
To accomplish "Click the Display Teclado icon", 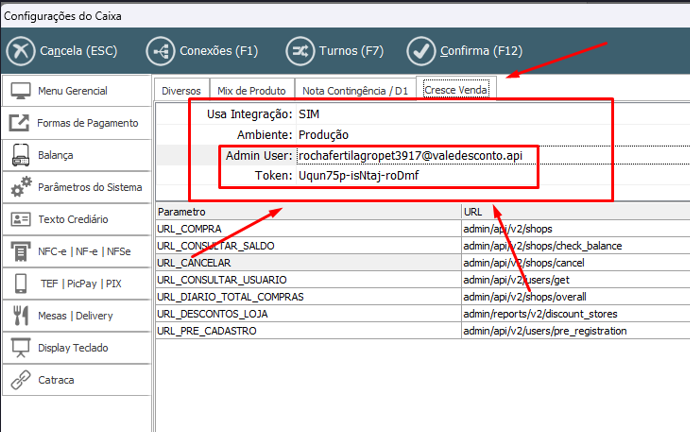I will click(x=20, y=348).
